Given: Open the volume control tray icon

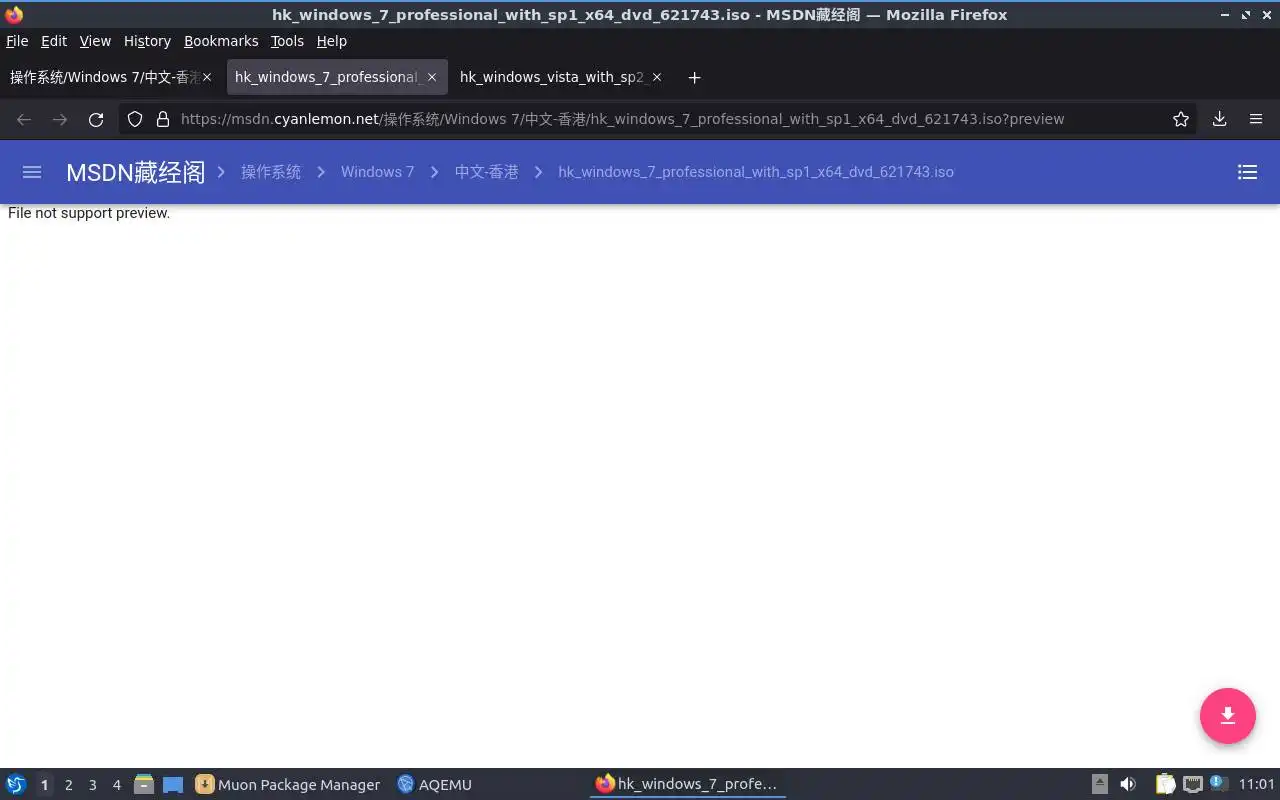Looking at the screenshot, I should (1128, 785).
